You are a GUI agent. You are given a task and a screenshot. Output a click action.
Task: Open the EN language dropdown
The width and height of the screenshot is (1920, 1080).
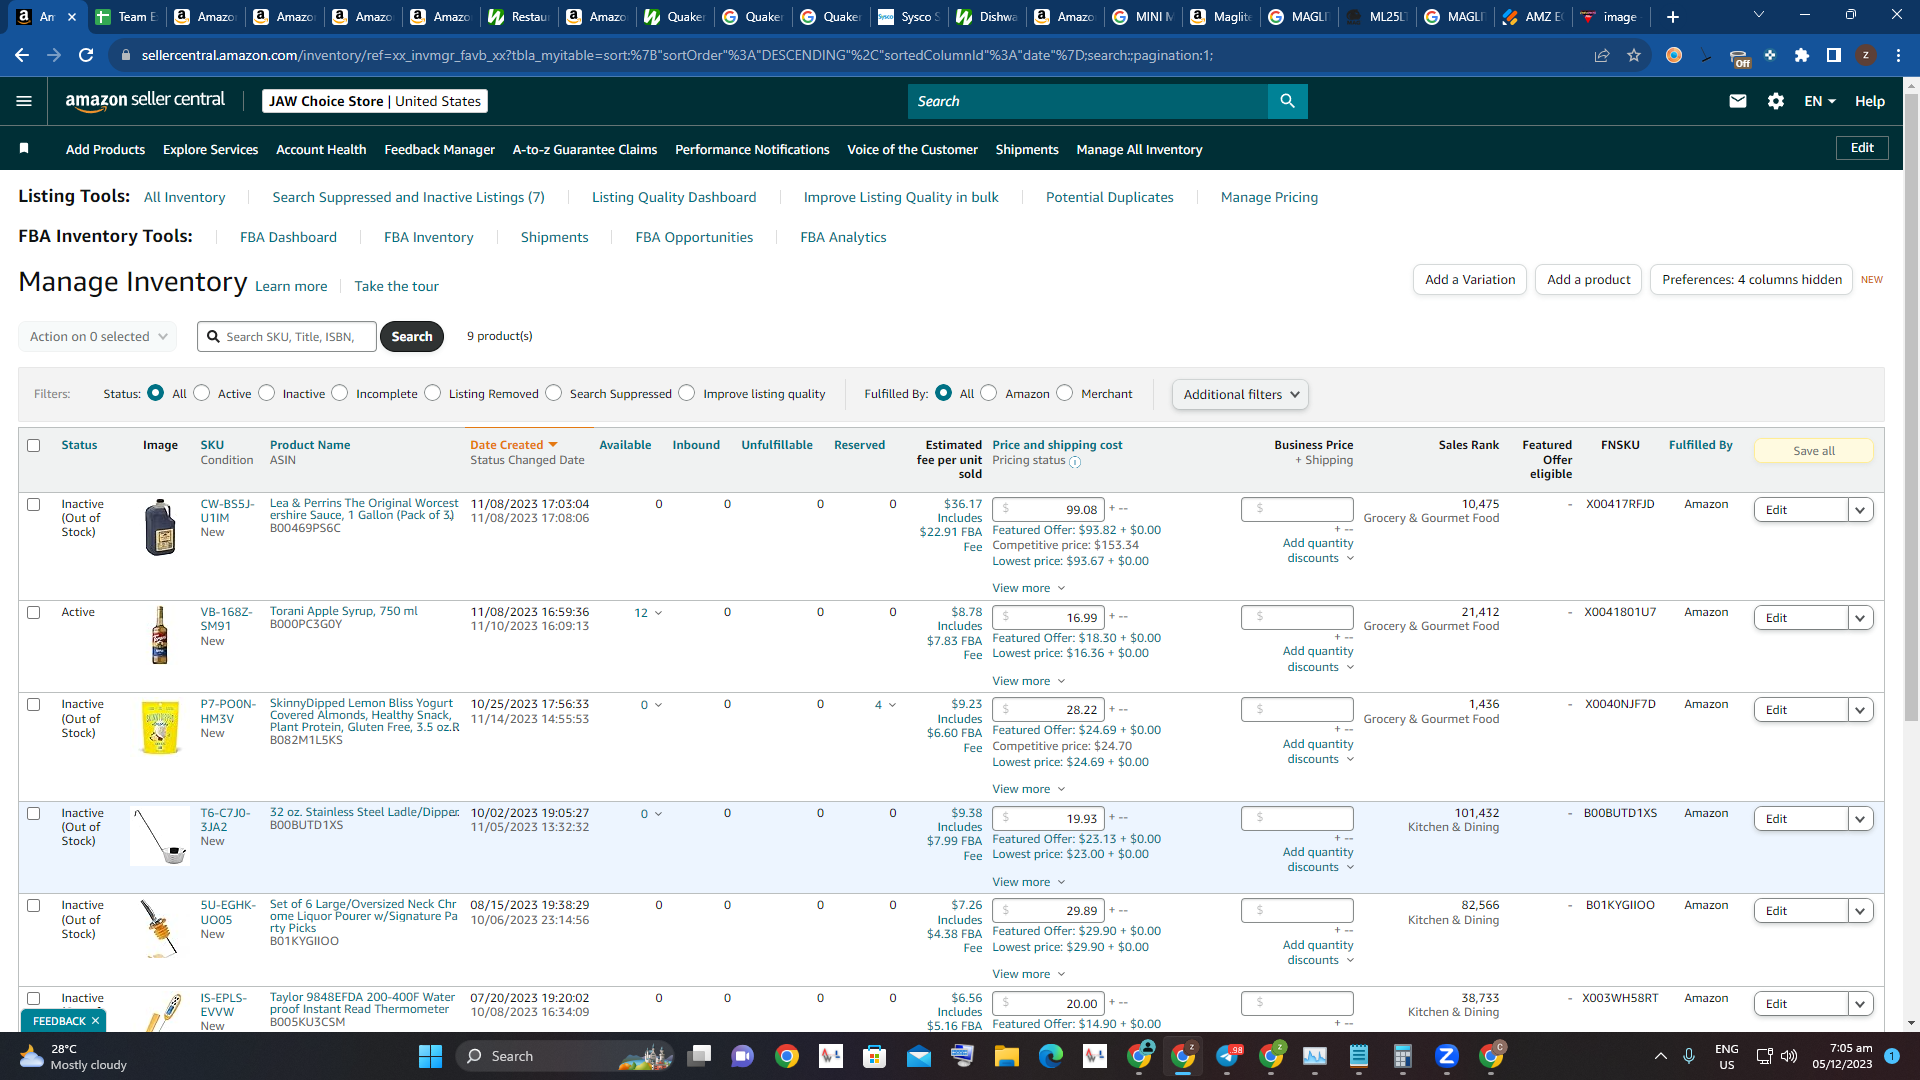click(1820, 101)
